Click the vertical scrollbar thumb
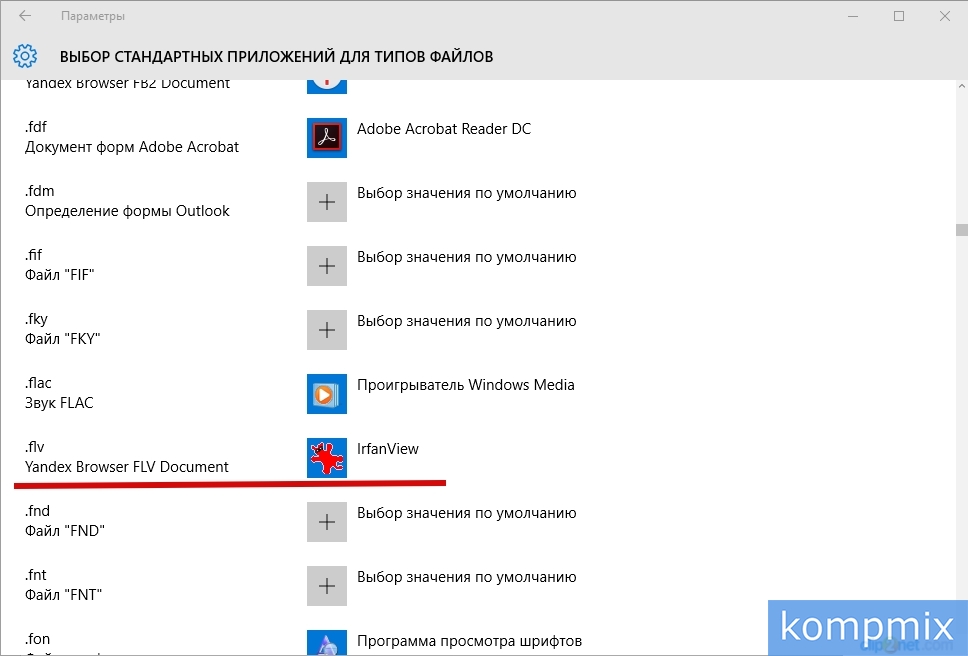968x656 pixels. pyautogui.click(x=961, y=230)
